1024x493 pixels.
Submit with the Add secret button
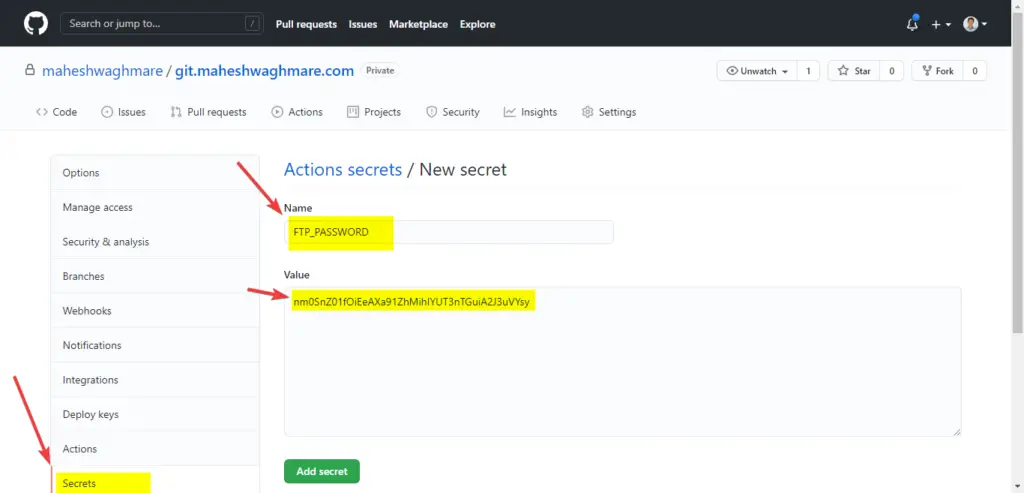pyautogui.click(x=322, y=471)
